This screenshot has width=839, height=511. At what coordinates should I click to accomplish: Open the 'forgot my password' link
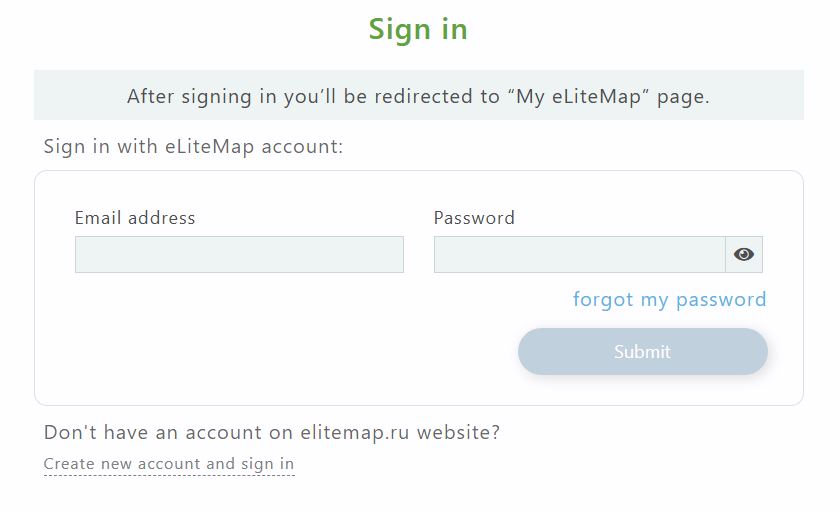(669, 299)
